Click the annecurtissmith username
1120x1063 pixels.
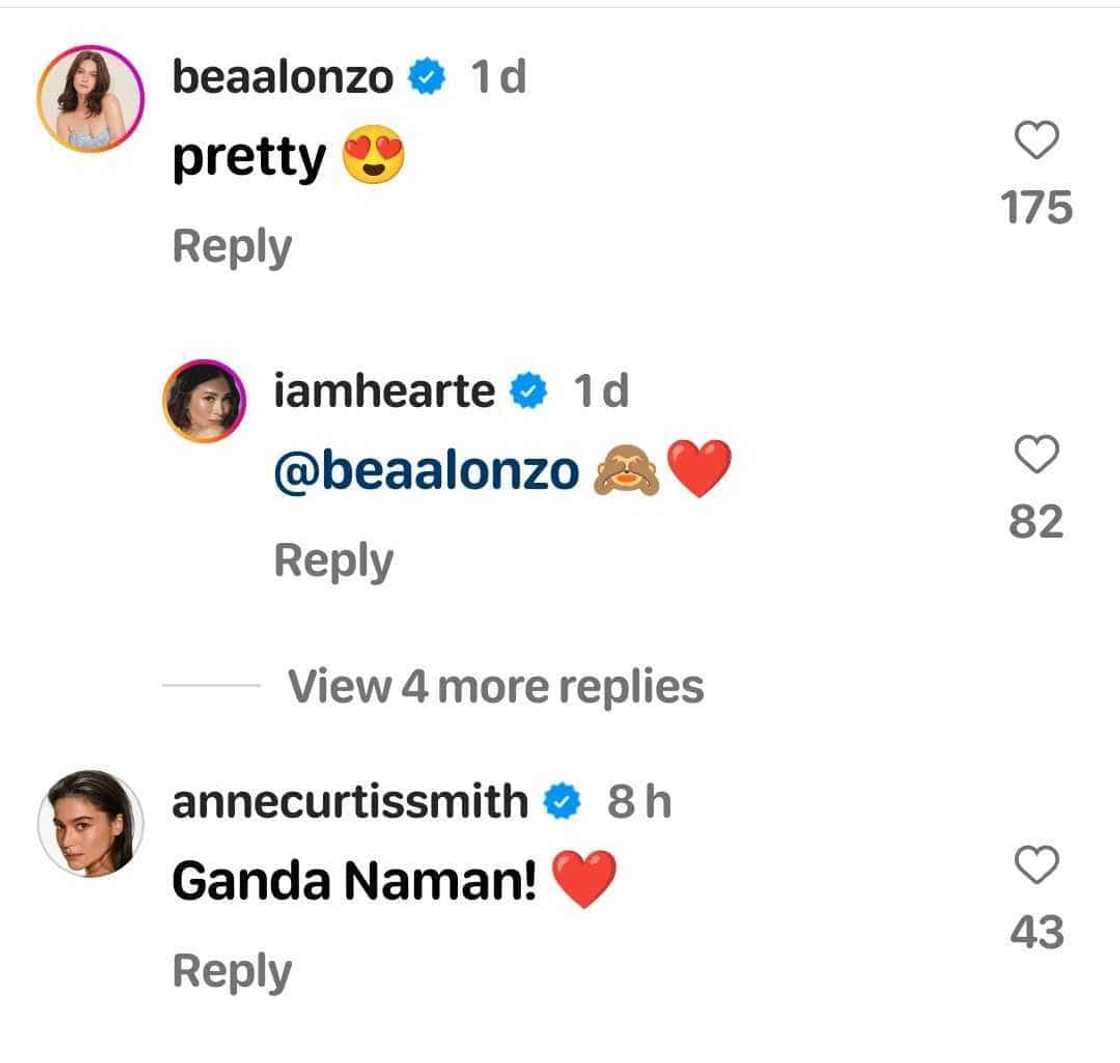(x=350, y=802)
